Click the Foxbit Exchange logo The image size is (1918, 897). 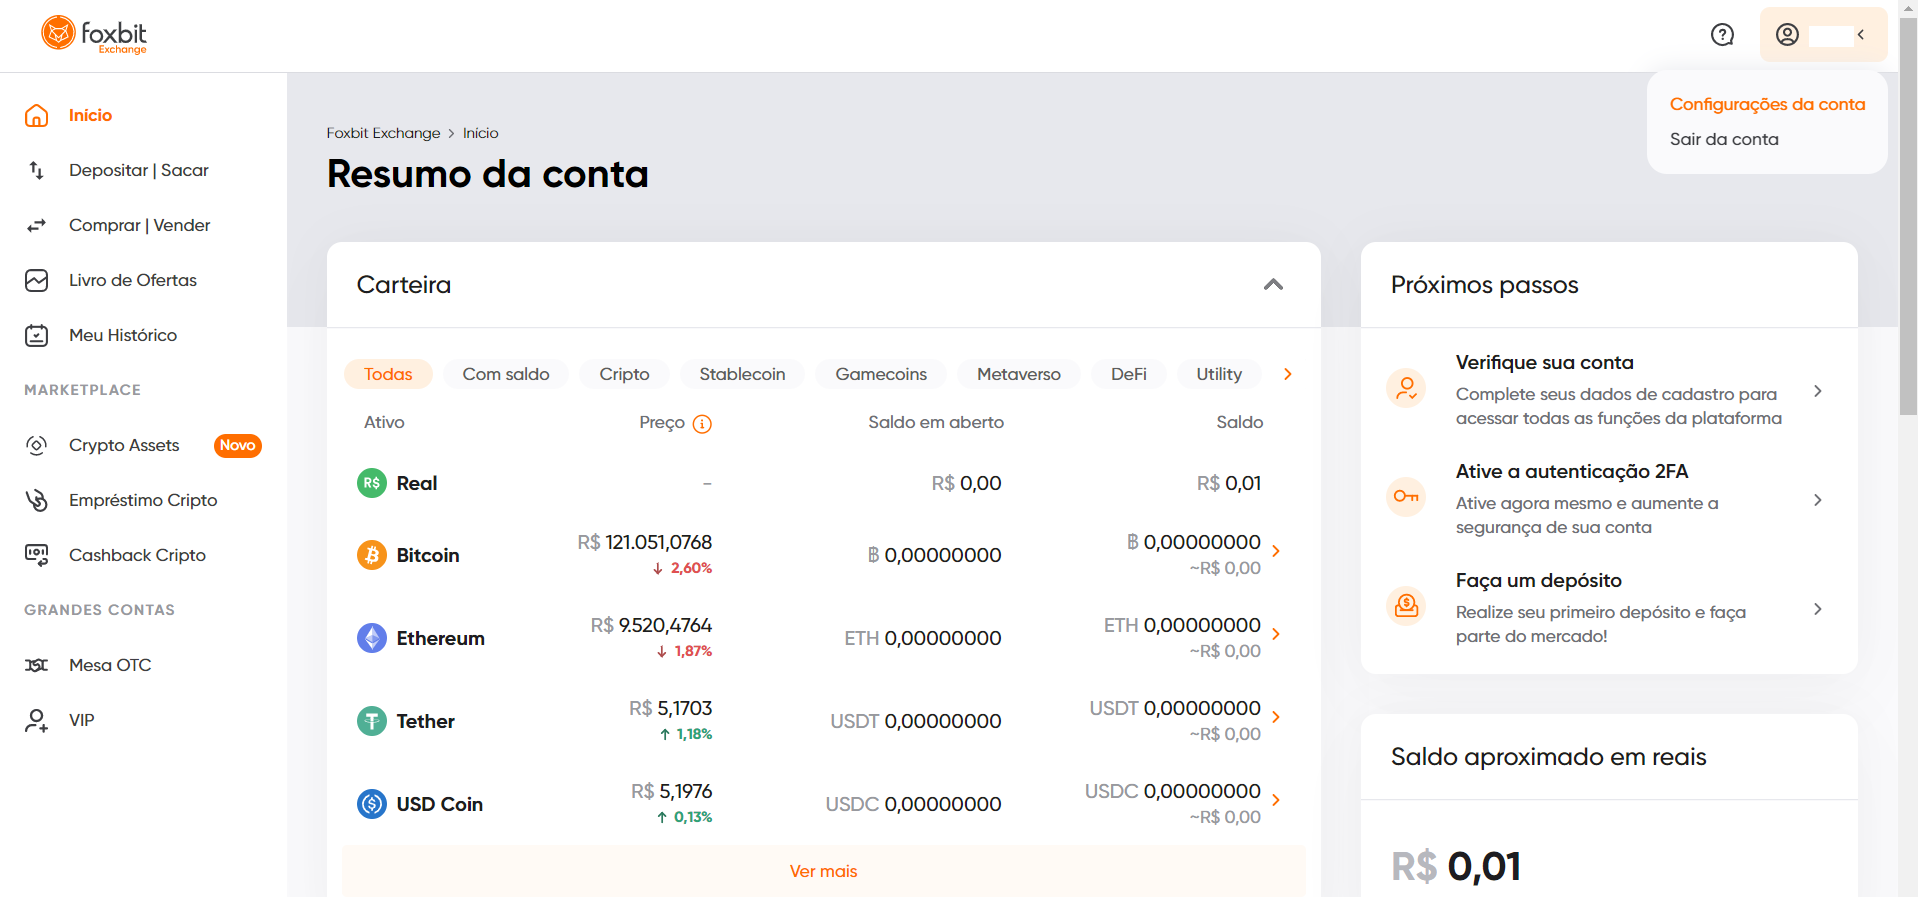(x=94, y=35)
